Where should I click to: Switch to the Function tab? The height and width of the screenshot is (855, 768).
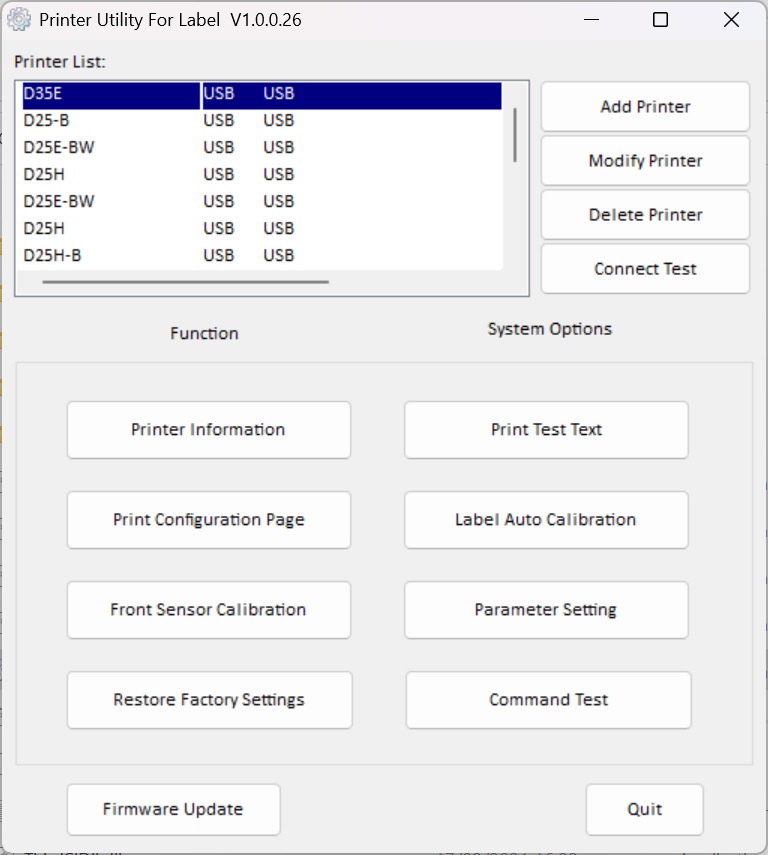[x=204, y=334]
